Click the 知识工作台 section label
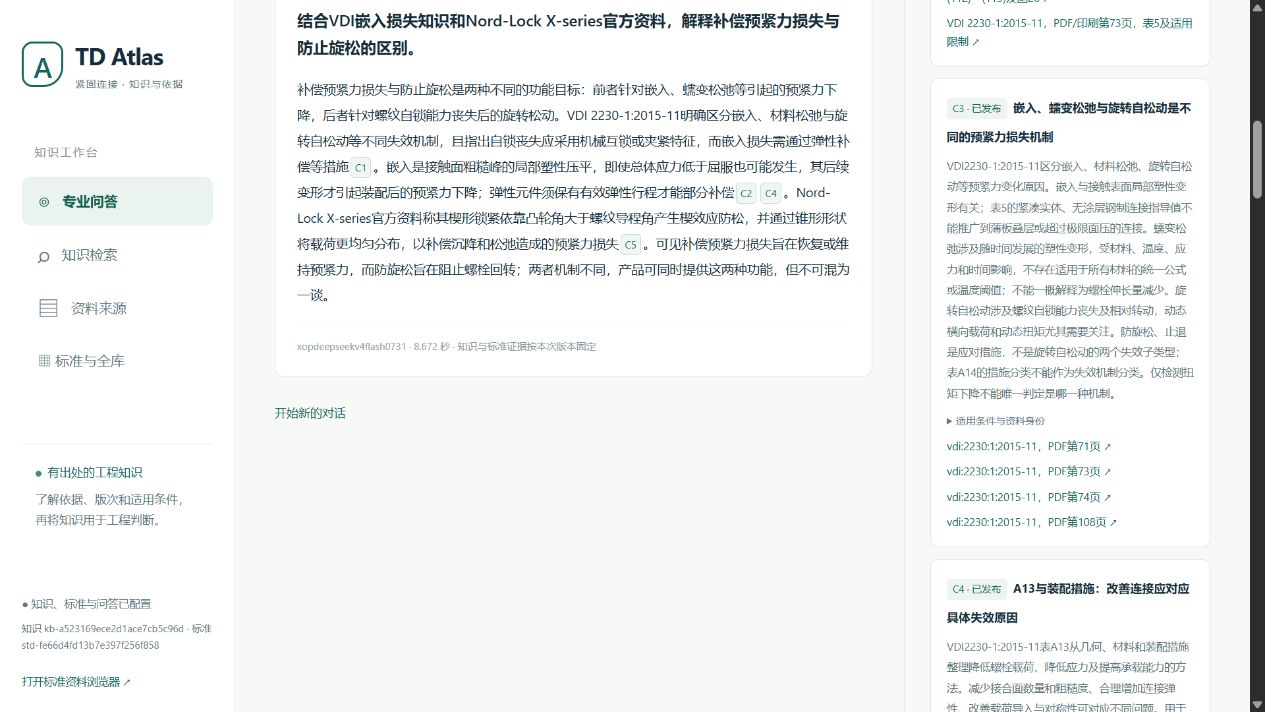Image resolution: width=1265 pixels, height=712 pixels. click(x=66, y=153)
